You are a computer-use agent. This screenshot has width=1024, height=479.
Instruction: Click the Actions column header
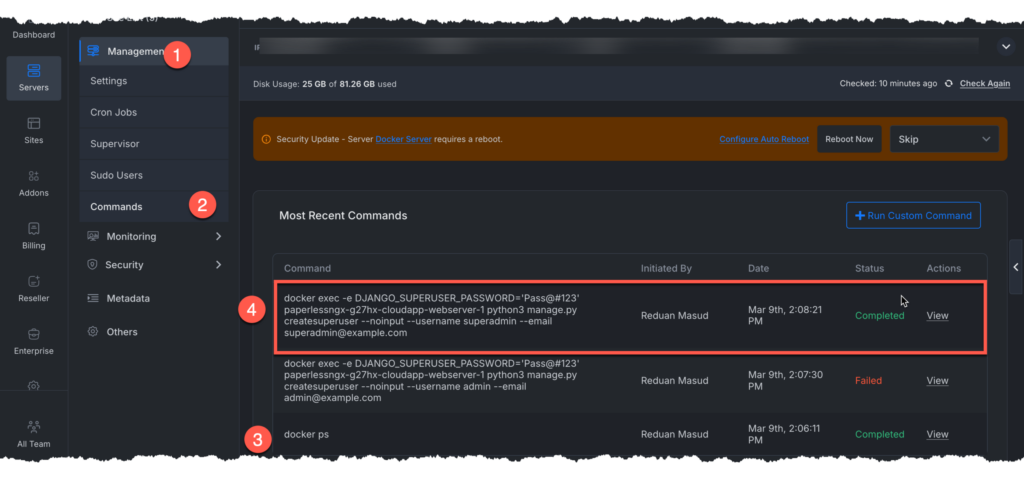[x=944, y=269]
